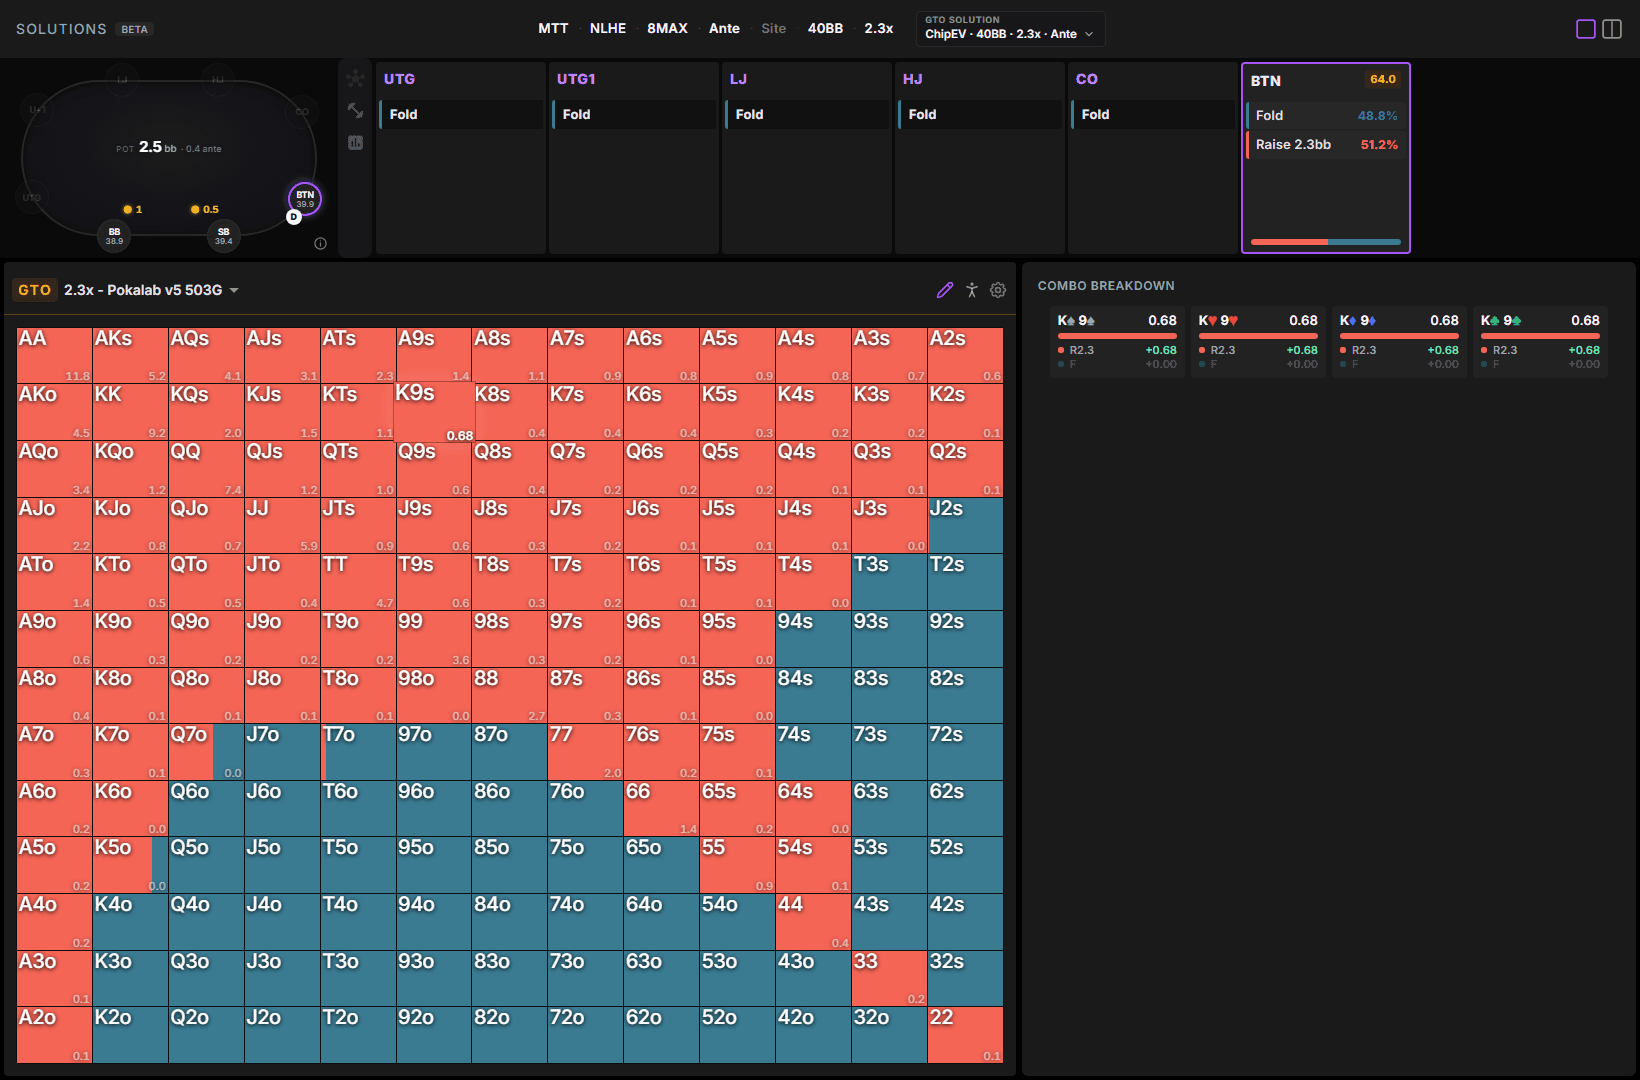Select the T3s hand cell
Screen dimensions: 1640x1080
tap(890, 582)
